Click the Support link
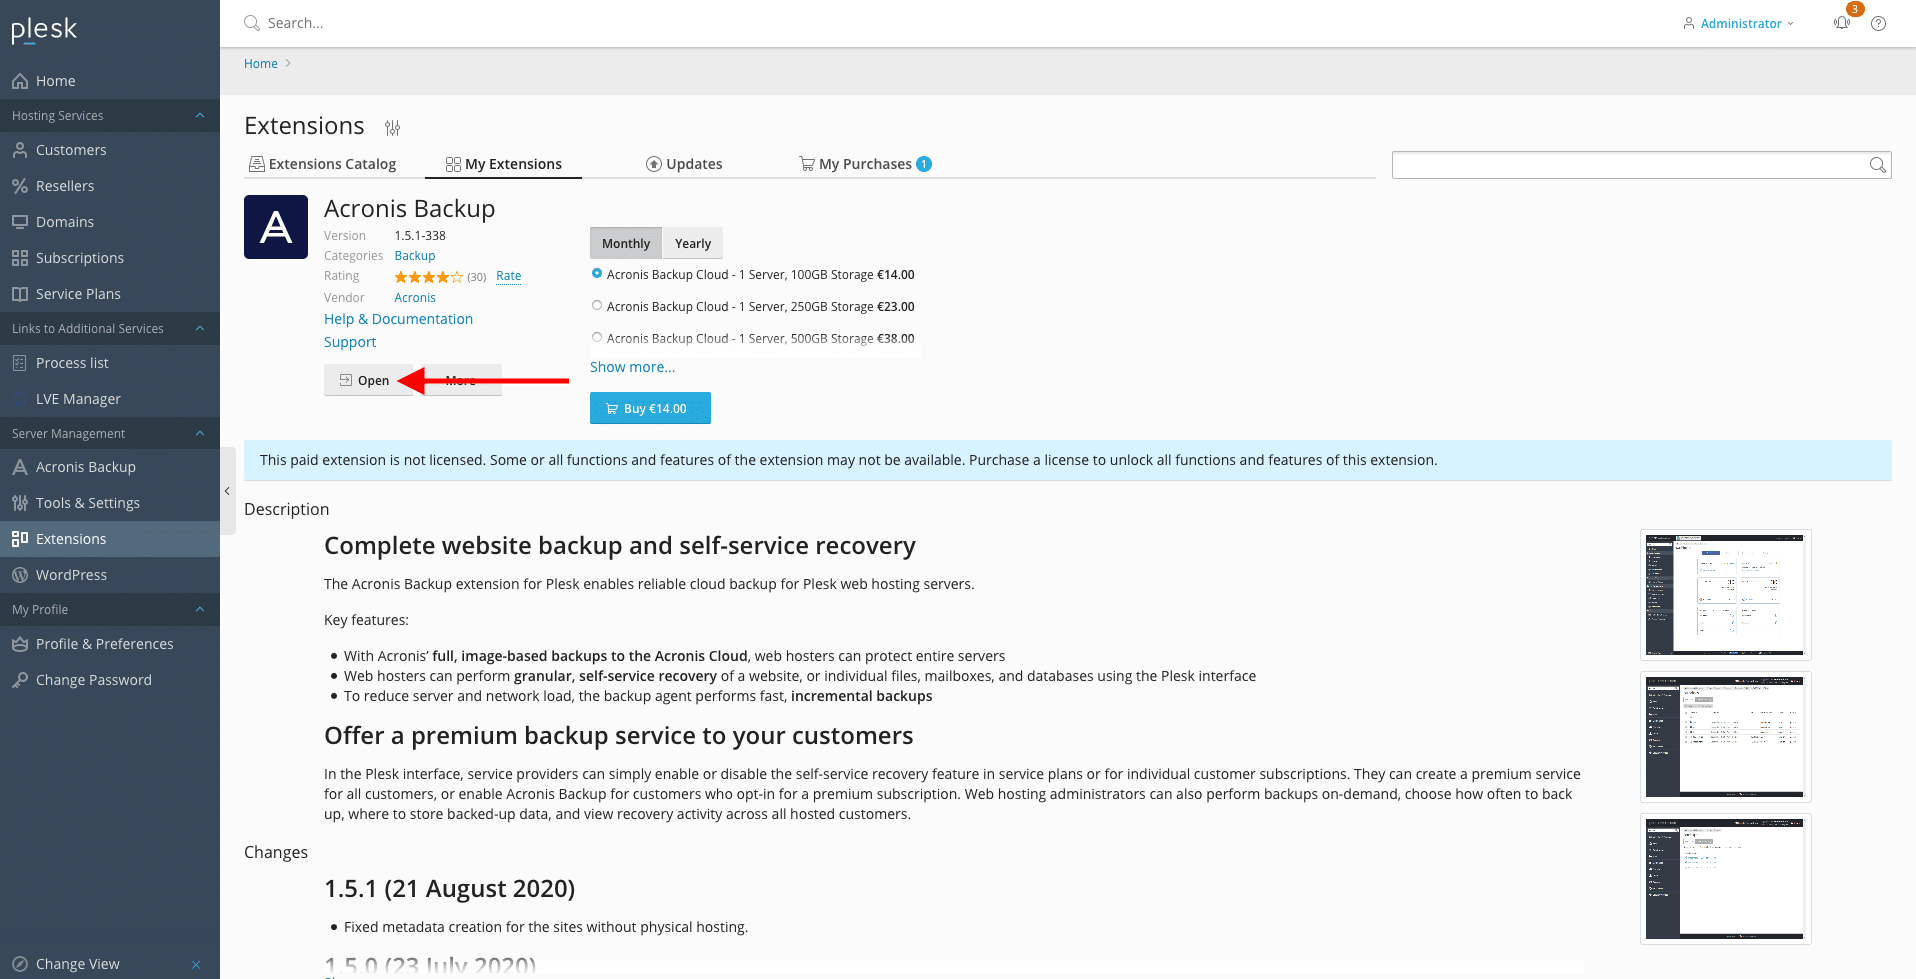The image size is (1916, 979). pos(350,342)
